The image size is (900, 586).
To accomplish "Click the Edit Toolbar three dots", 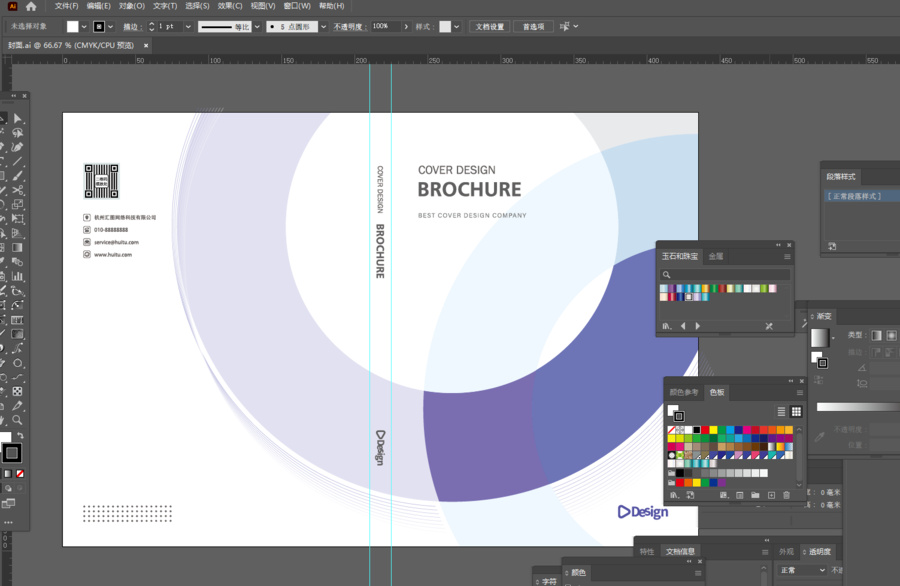I will pos(8,522).
